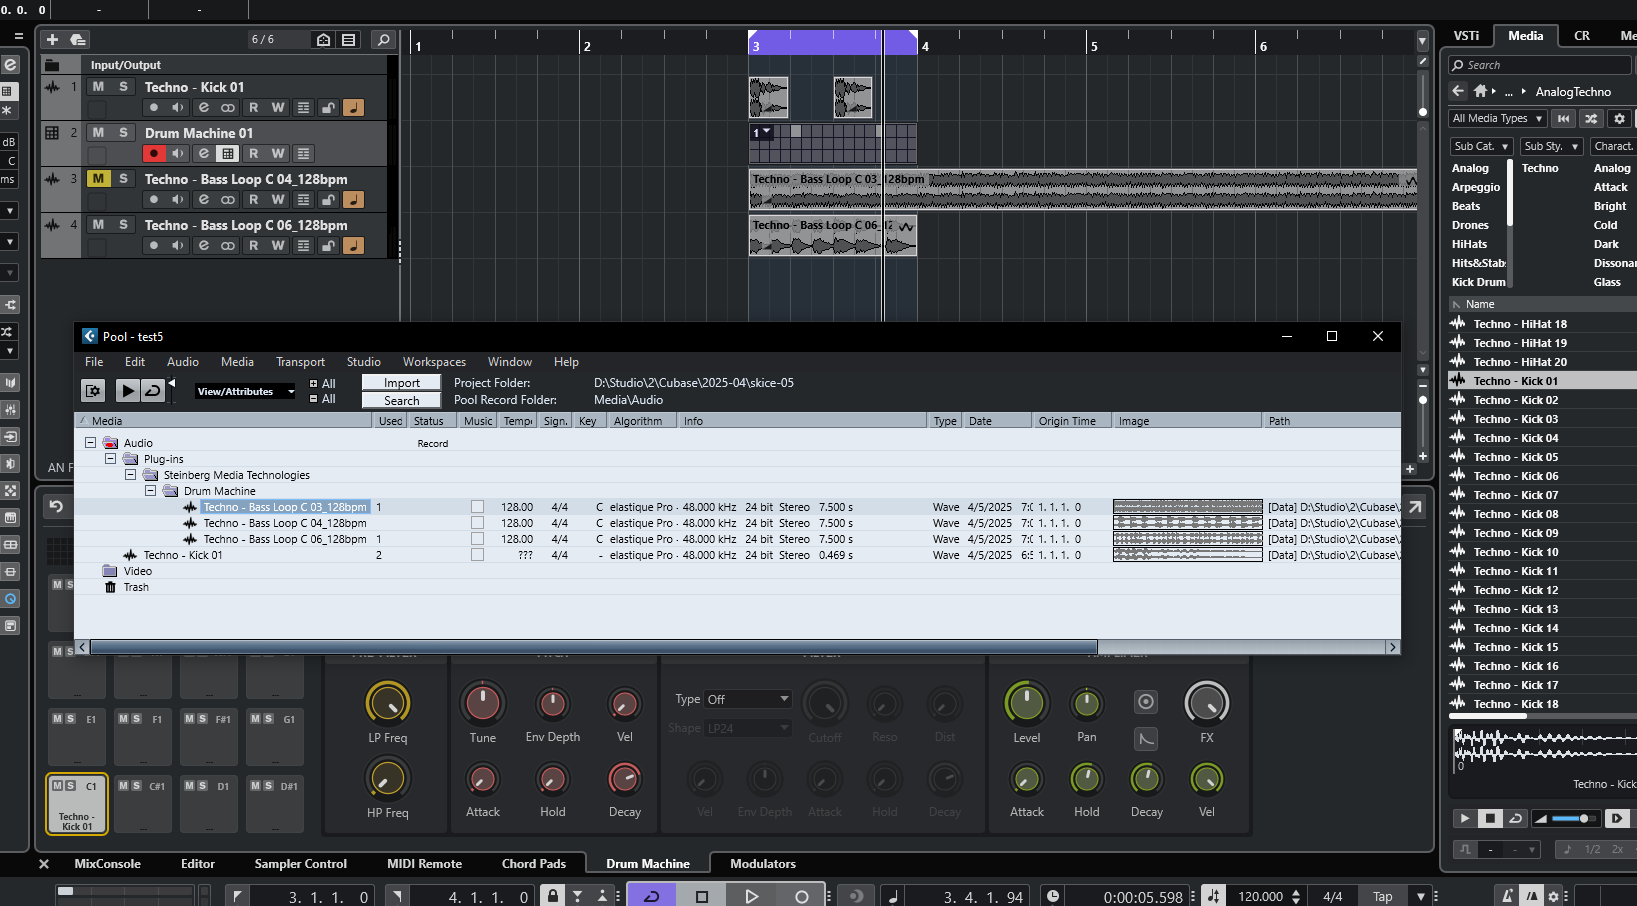Image resolution: width=1637 pixels, height=906 pixels.
Task: Solo the Techno - Kick 01 track
Action: [123, 87]
